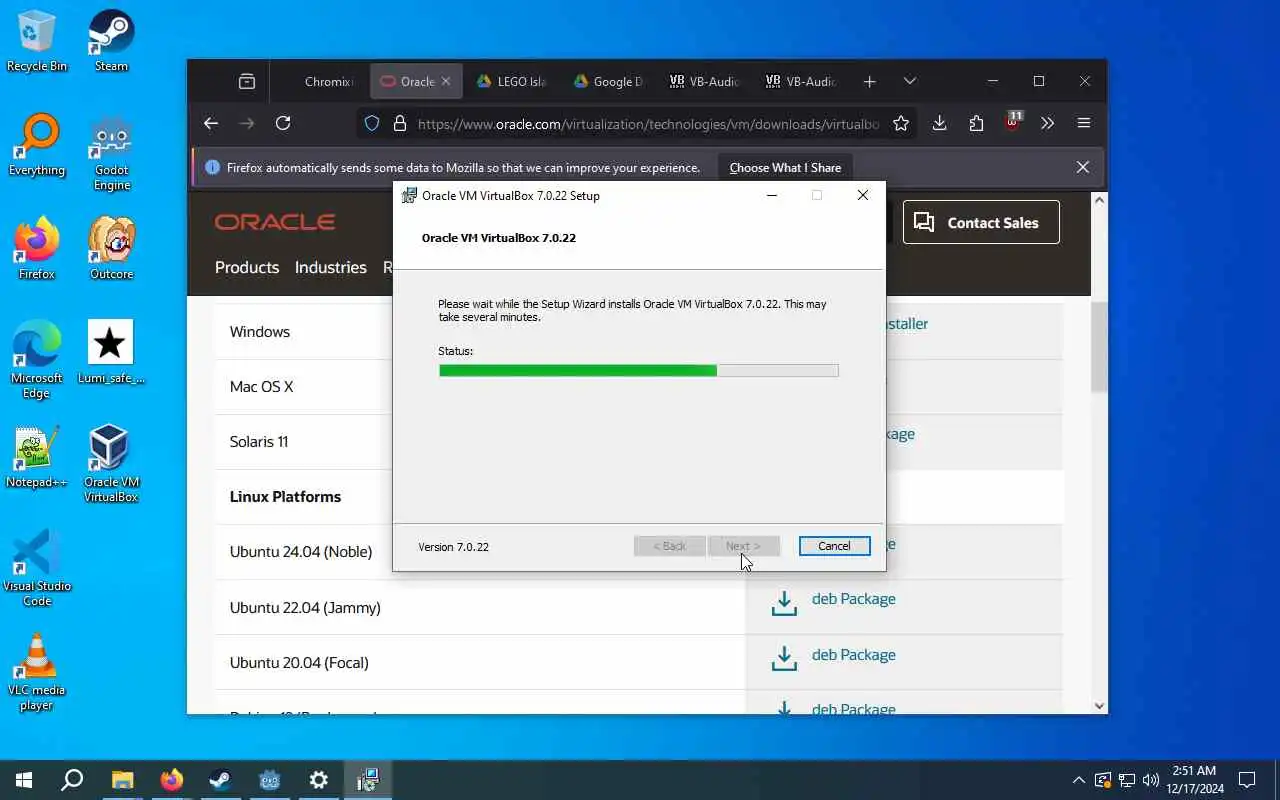Reload the Oracle page in Firefox
Viewport: 1280px width, 800px height.
click(x=283, y=123)
